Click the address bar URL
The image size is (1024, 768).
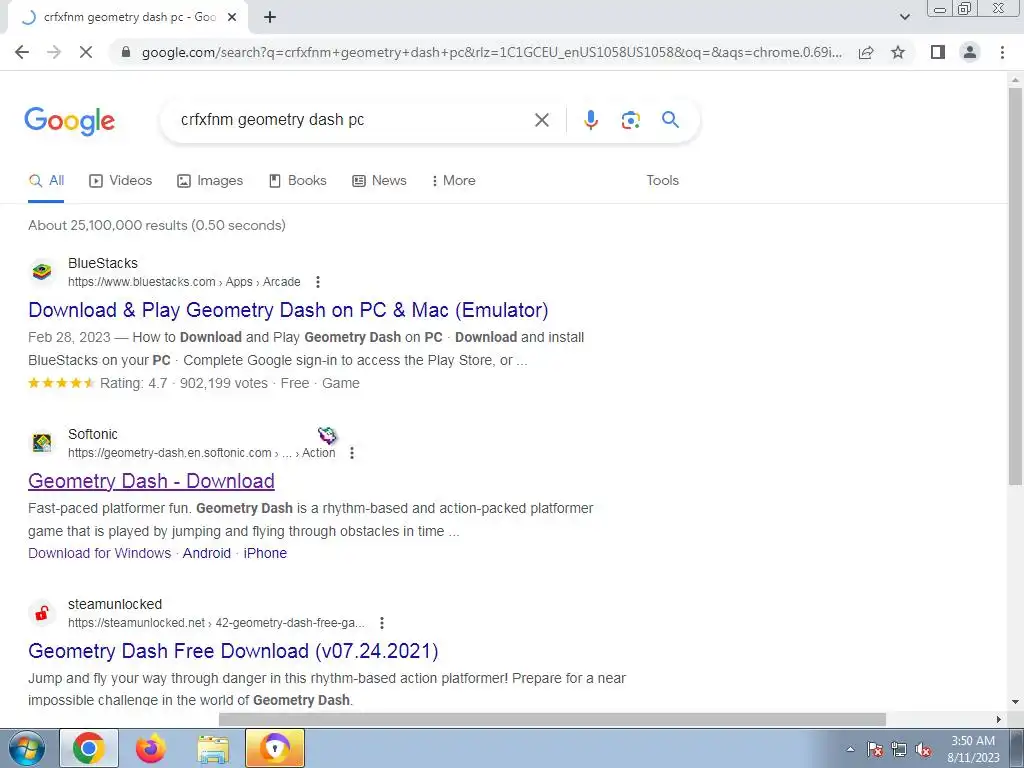[491, 52]
